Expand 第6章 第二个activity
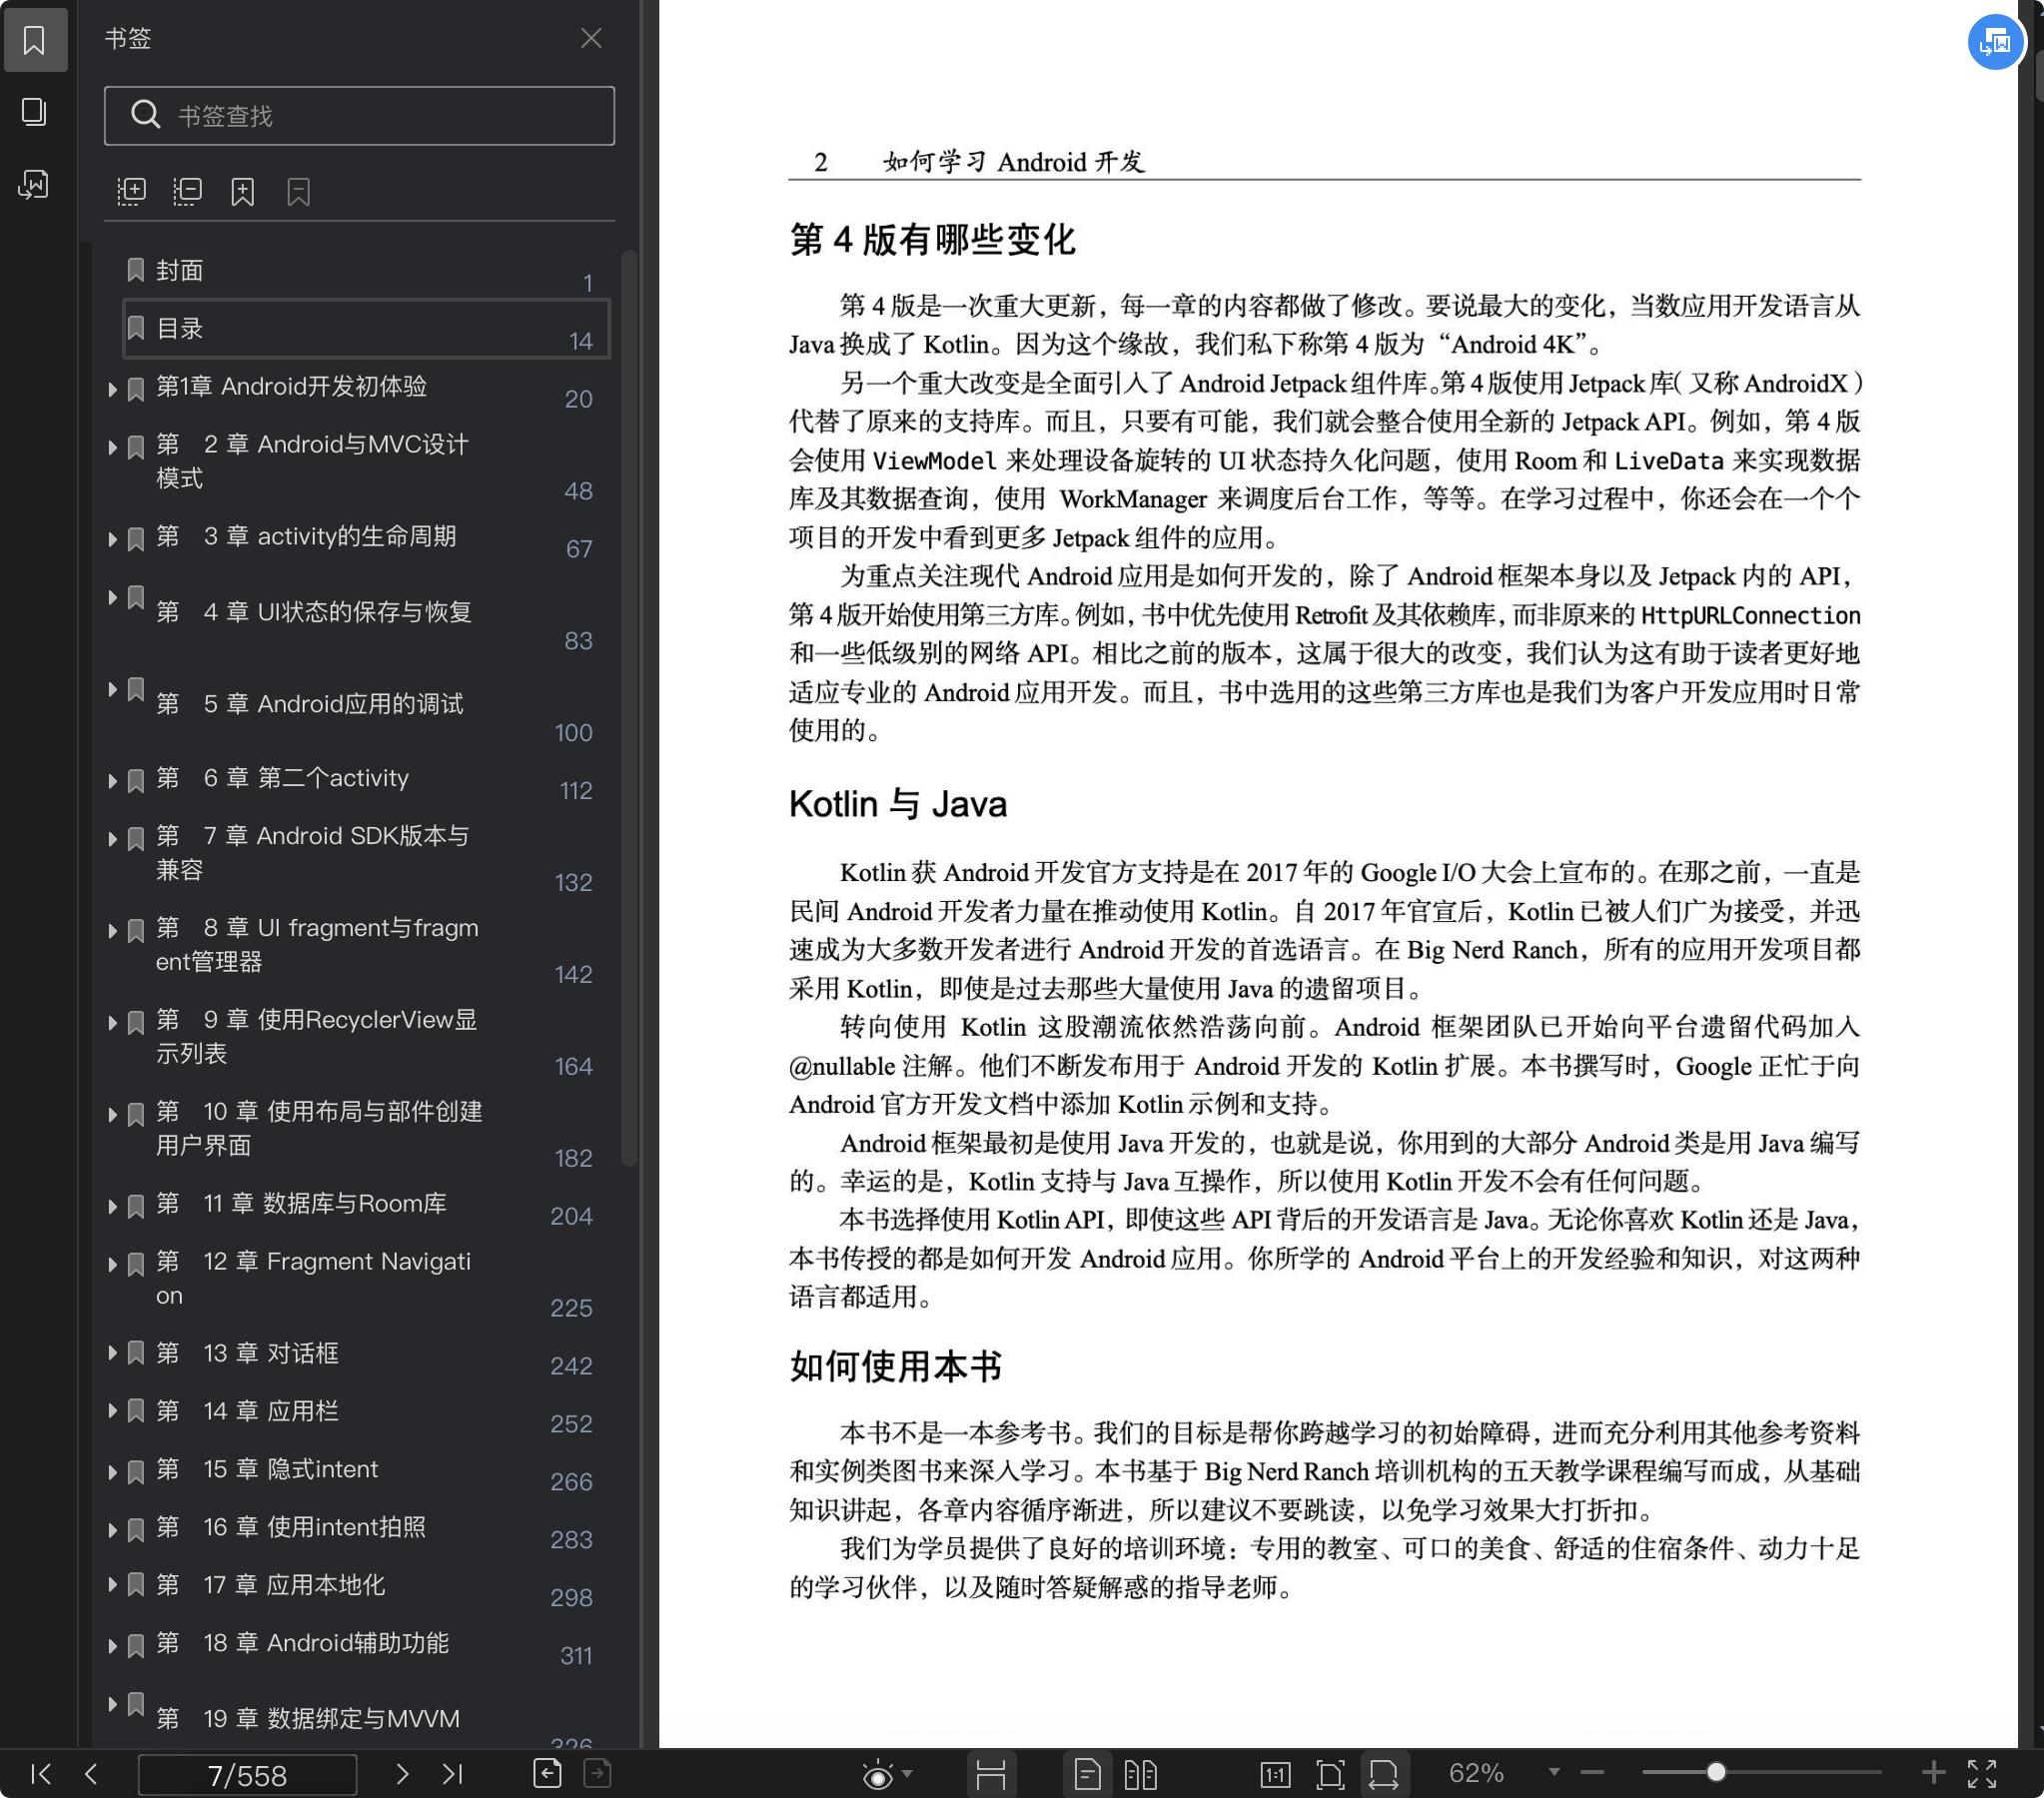 pyautogui.click(x=113, y=781)
